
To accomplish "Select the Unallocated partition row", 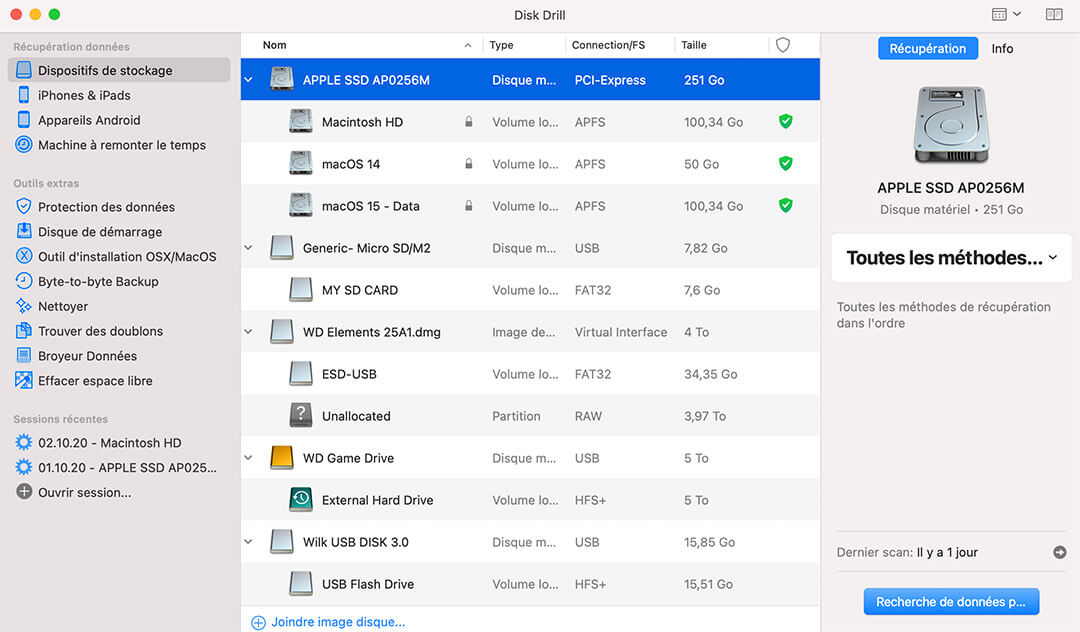I will [x=530, y=416].
